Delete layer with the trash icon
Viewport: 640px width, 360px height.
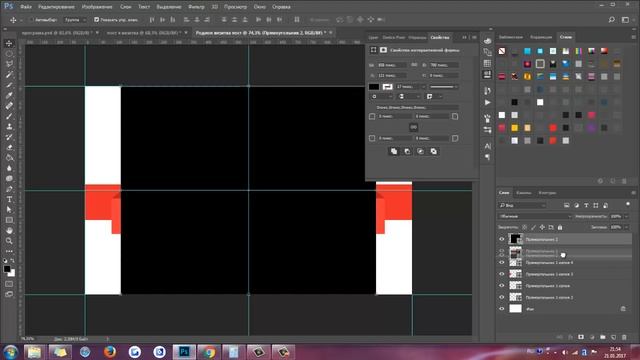(624, 337)
